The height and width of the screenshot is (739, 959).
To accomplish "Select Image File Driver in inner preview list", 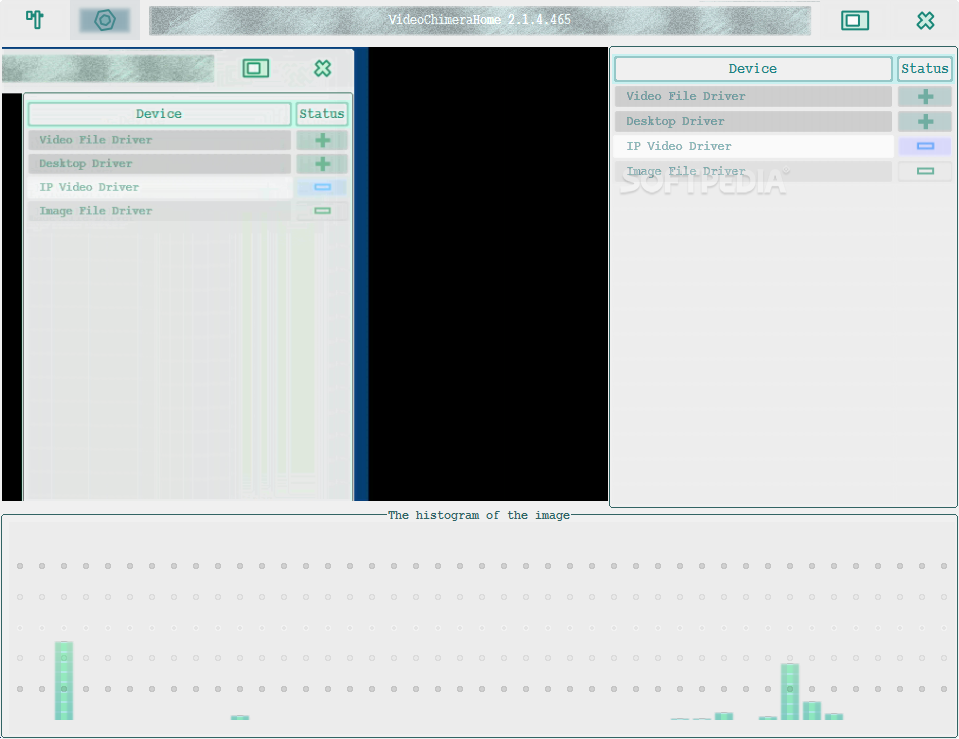I will point(160,211).
